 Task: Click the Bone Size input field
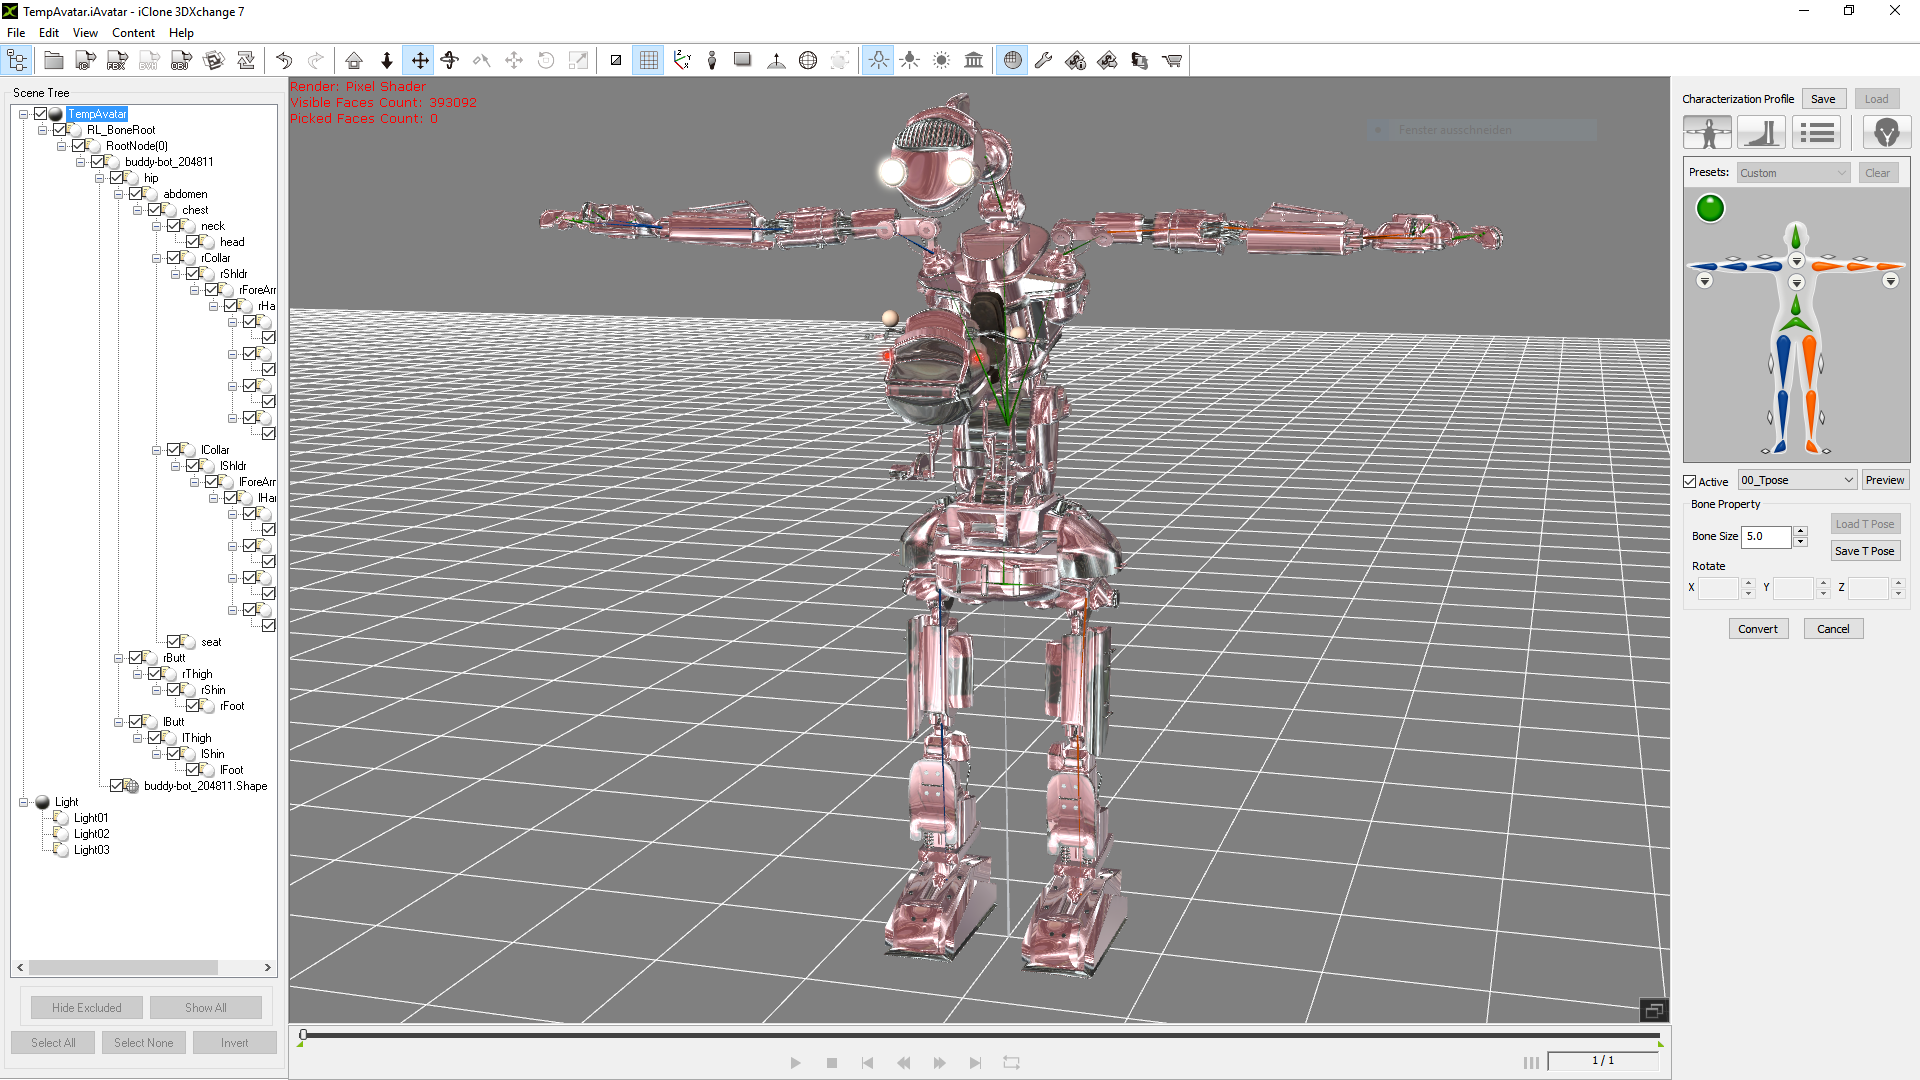1766,537
